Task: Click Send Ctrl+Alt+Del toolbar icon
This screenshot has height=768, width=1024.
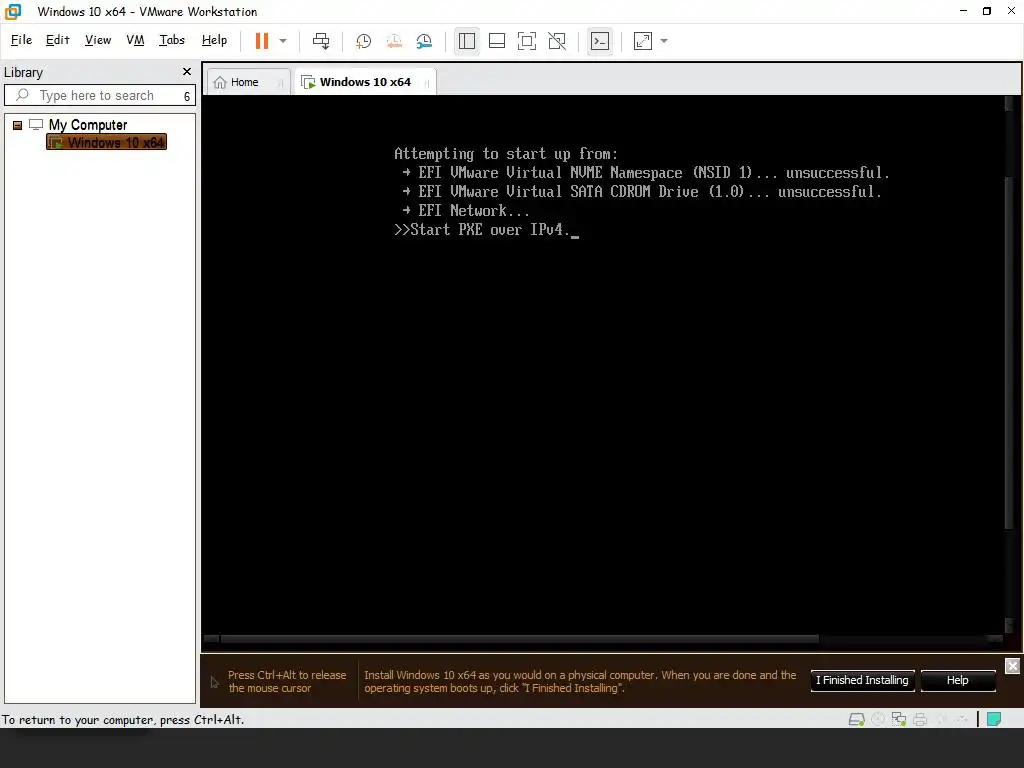Action: coord(321,41)
